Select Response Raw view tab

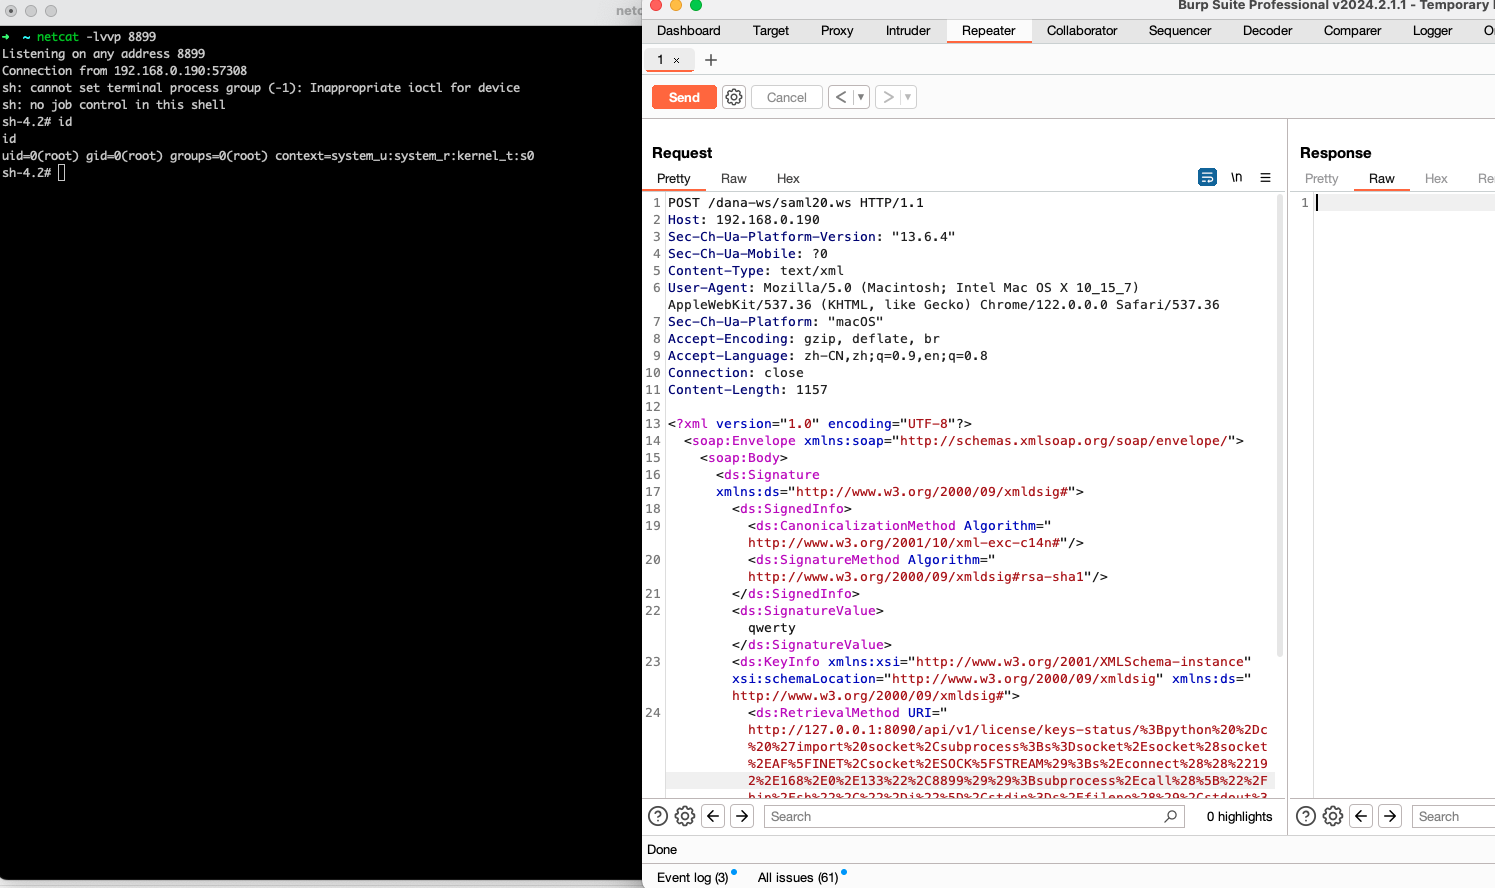coord(1382,178)
